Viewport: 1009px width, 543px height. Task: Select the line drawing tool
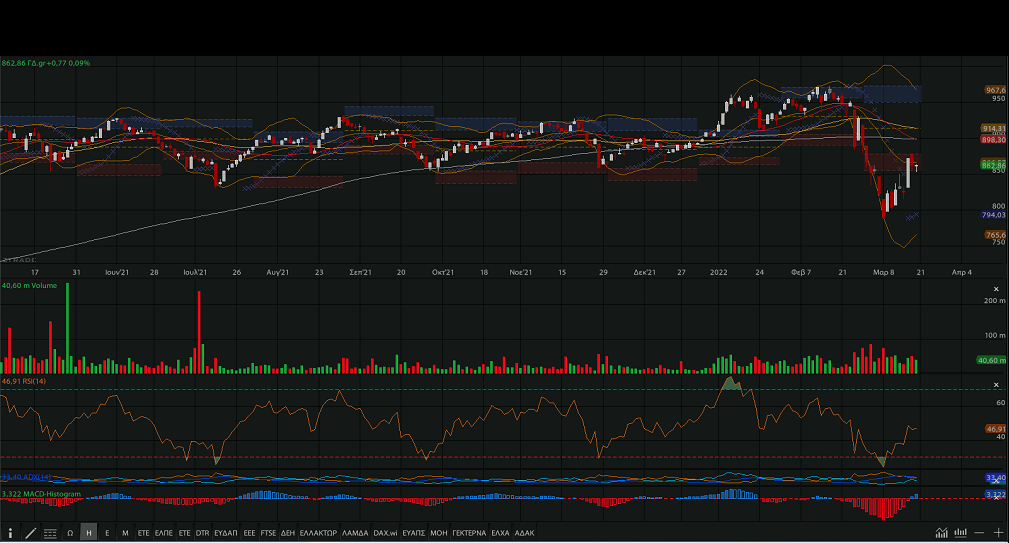[x=31, y=533]
